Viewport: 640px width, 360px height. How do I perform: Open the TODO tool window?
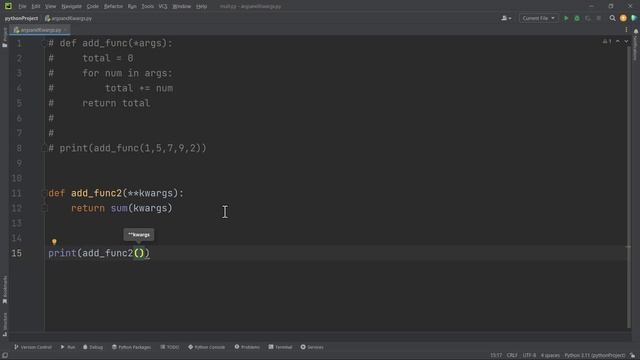pos(170,347)
